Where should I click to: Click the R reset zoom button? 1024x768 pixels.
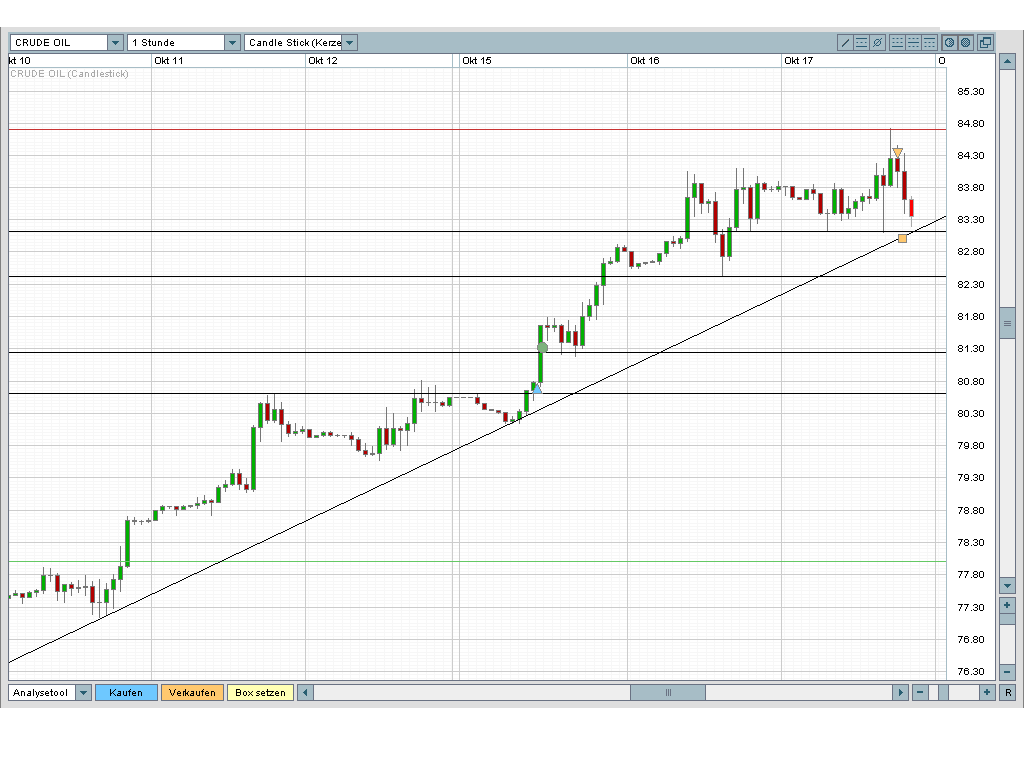[1008, 693]
